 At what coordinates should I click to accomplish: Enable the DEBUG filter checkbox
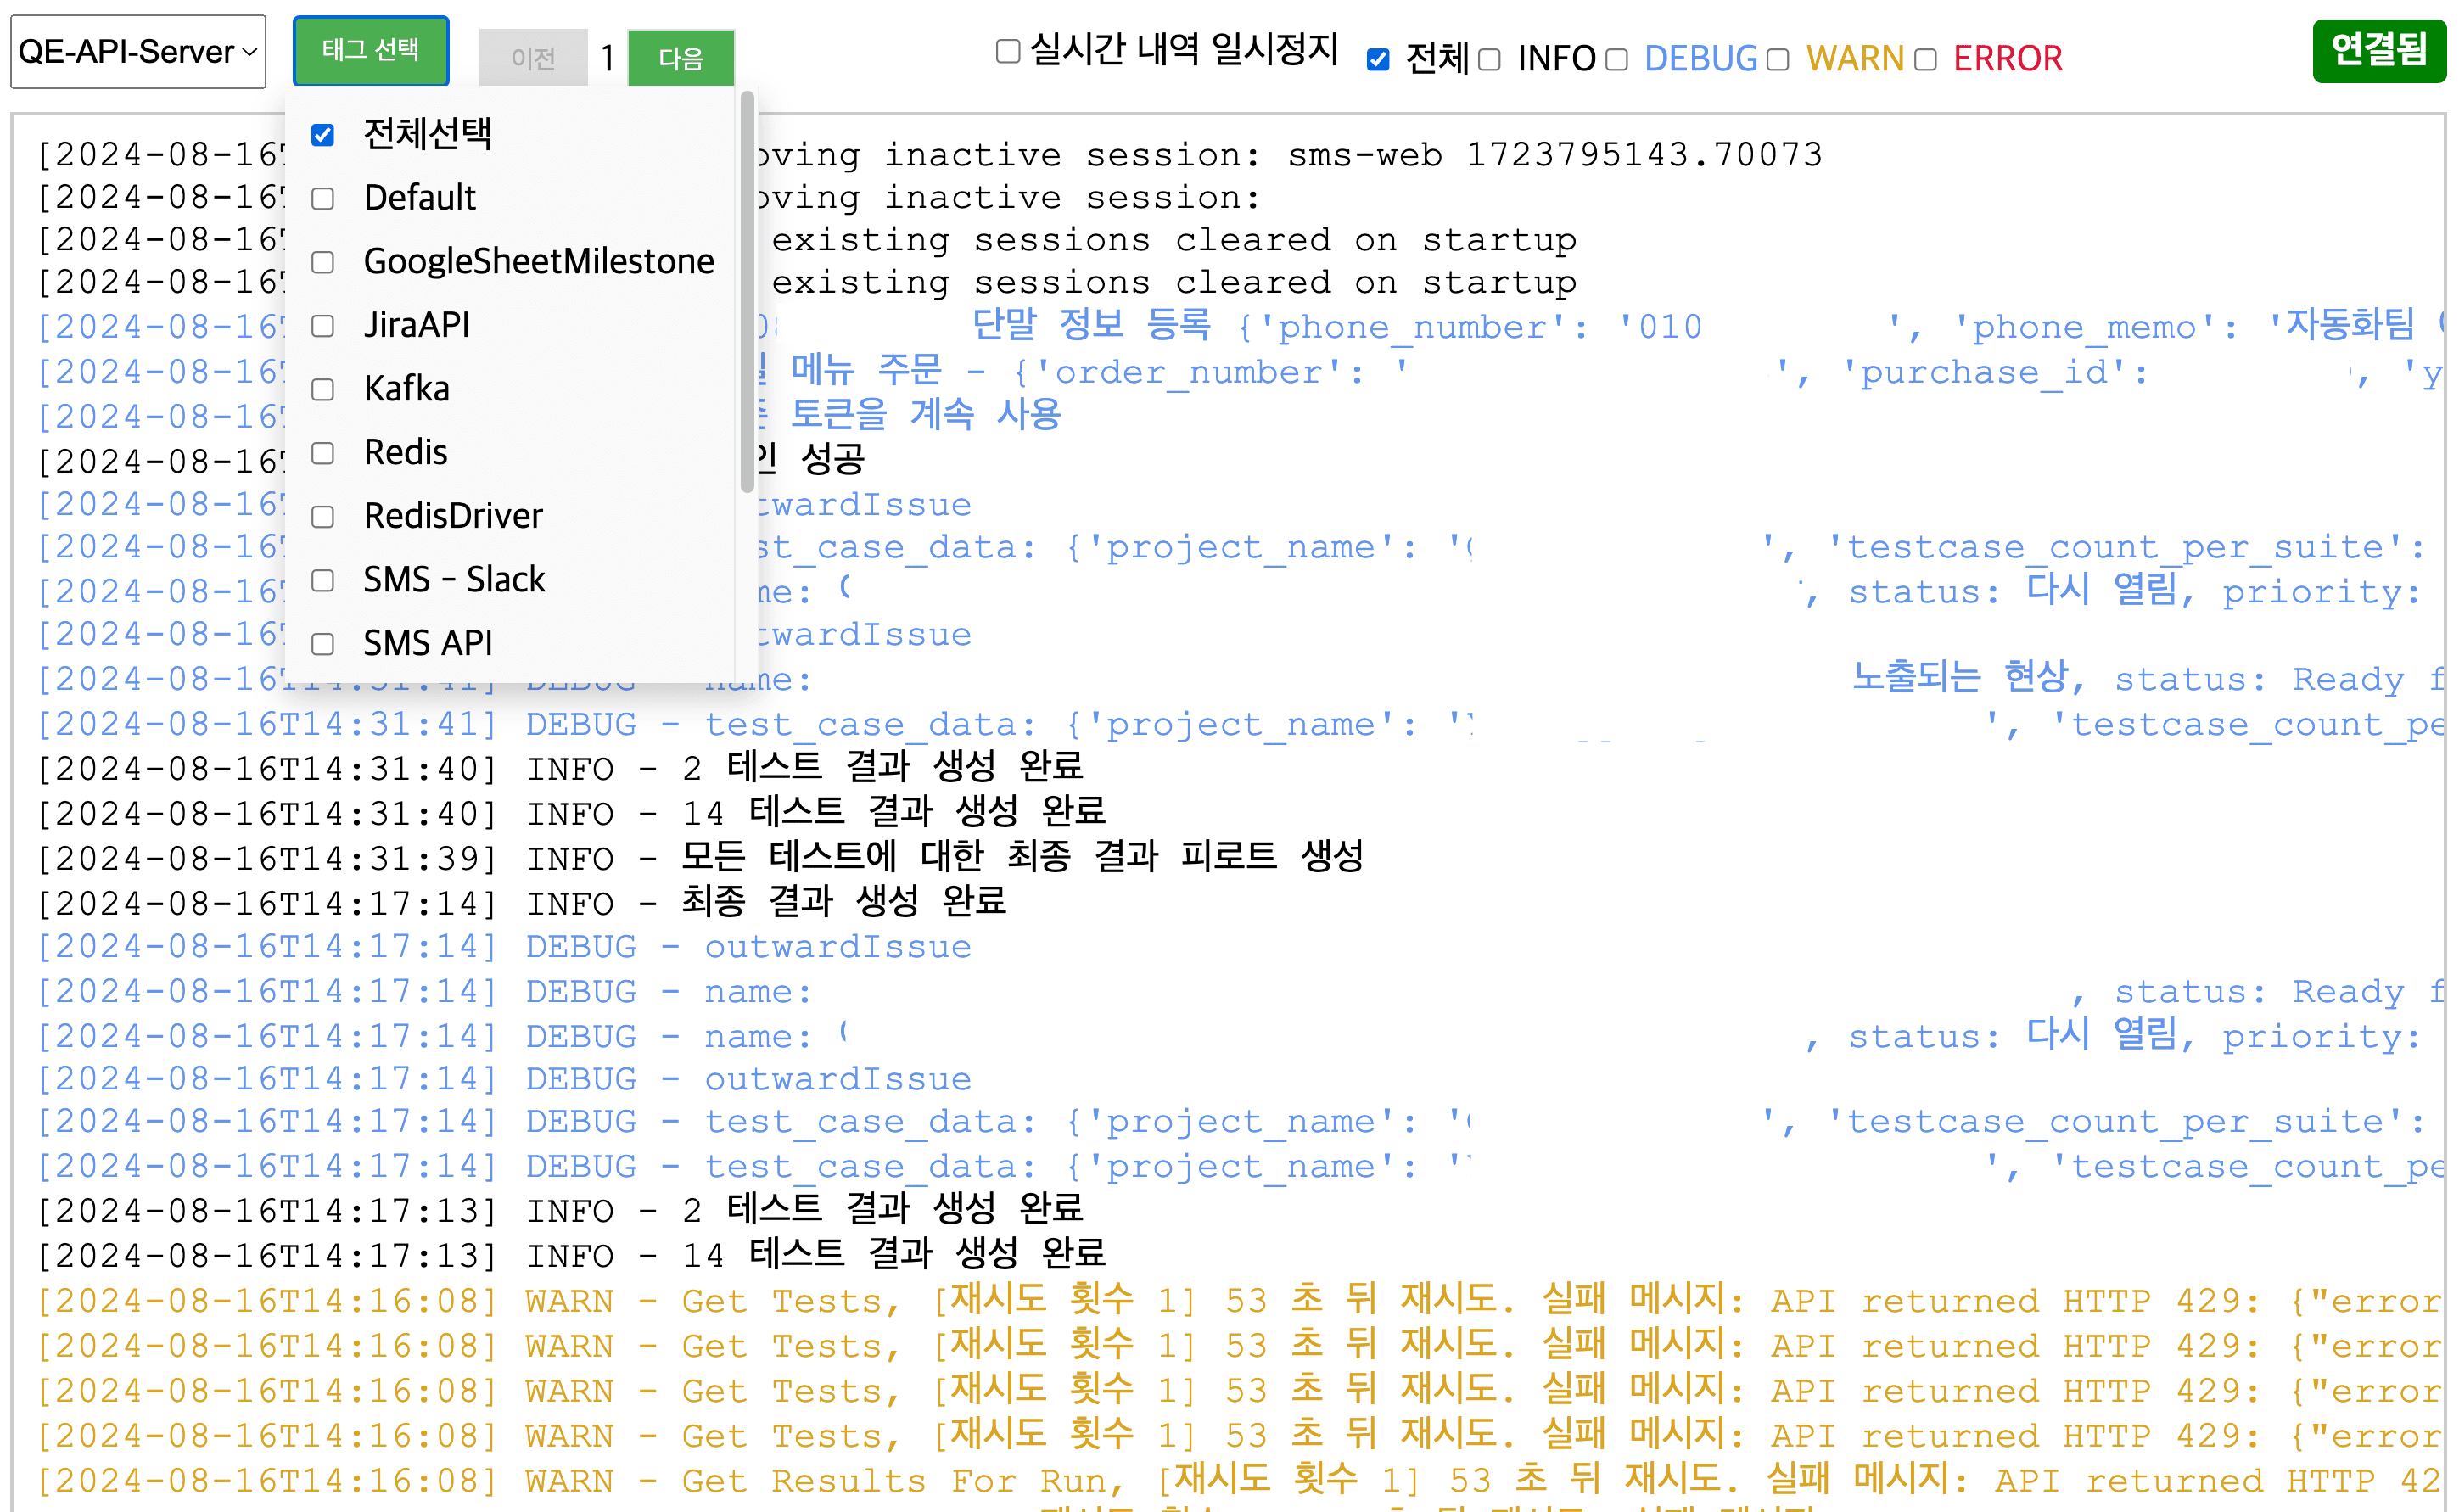[x=1617, y=60]
